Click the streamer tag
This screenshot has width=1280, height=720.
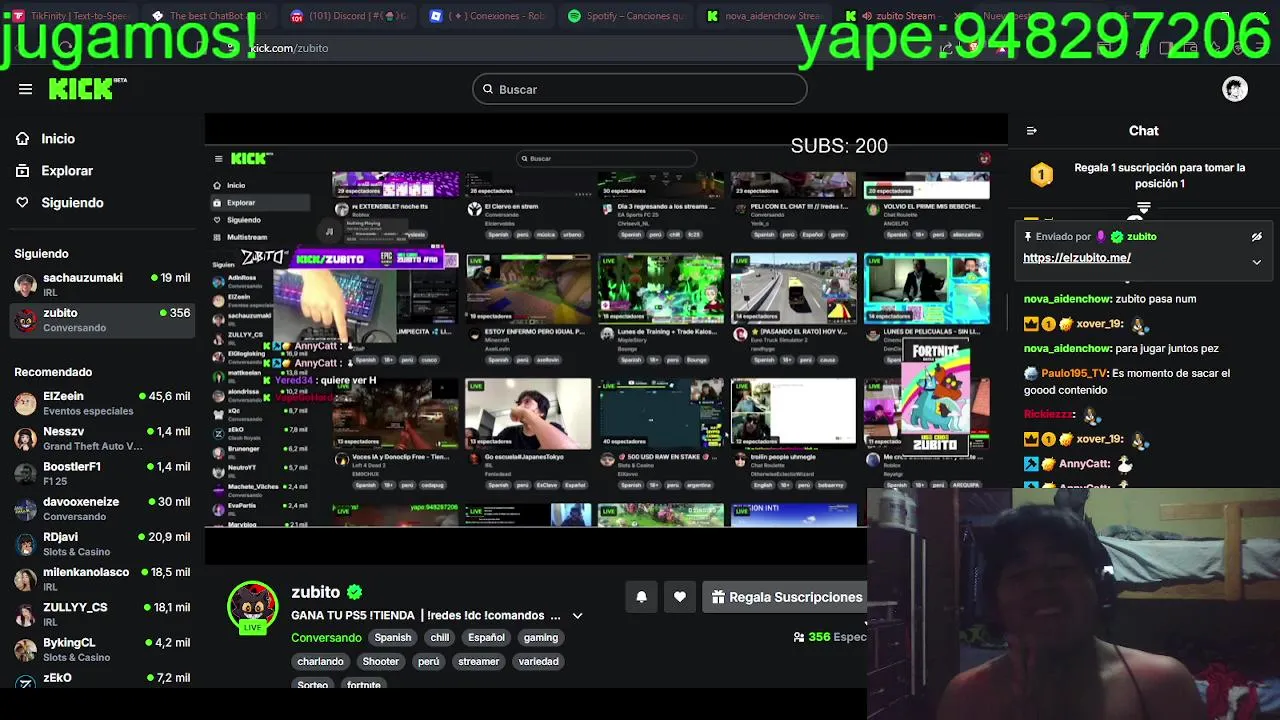click(479, 662)
